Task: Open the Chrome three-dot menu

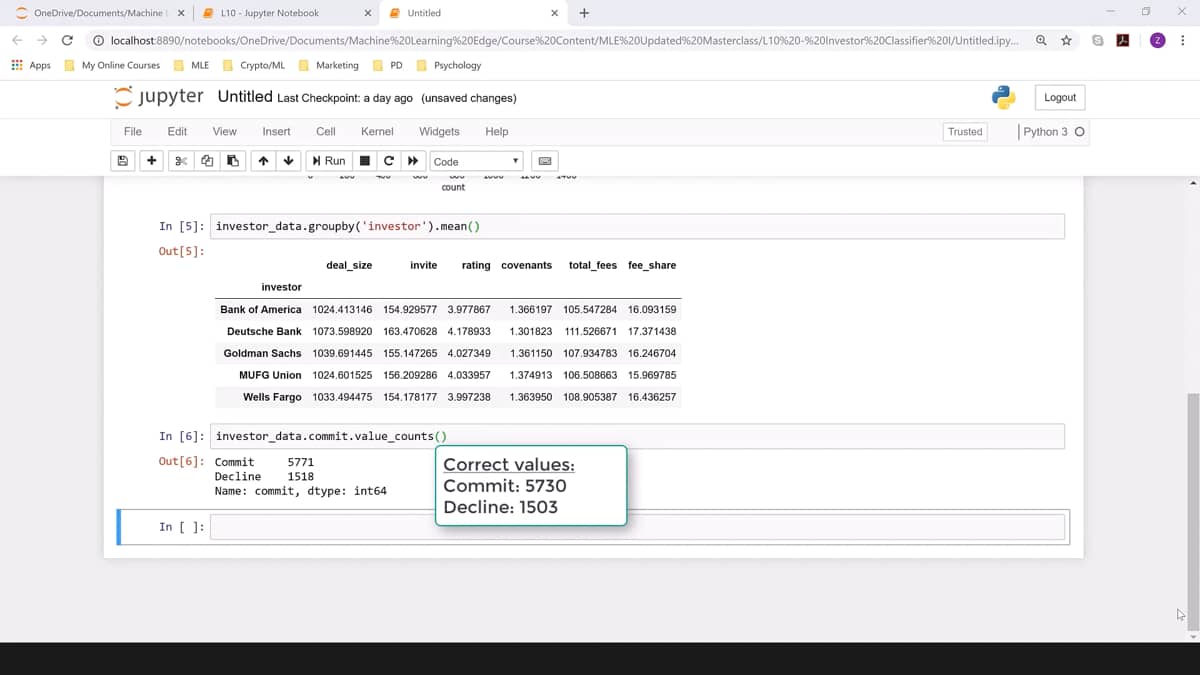Action: click(x=1184, y=40)
